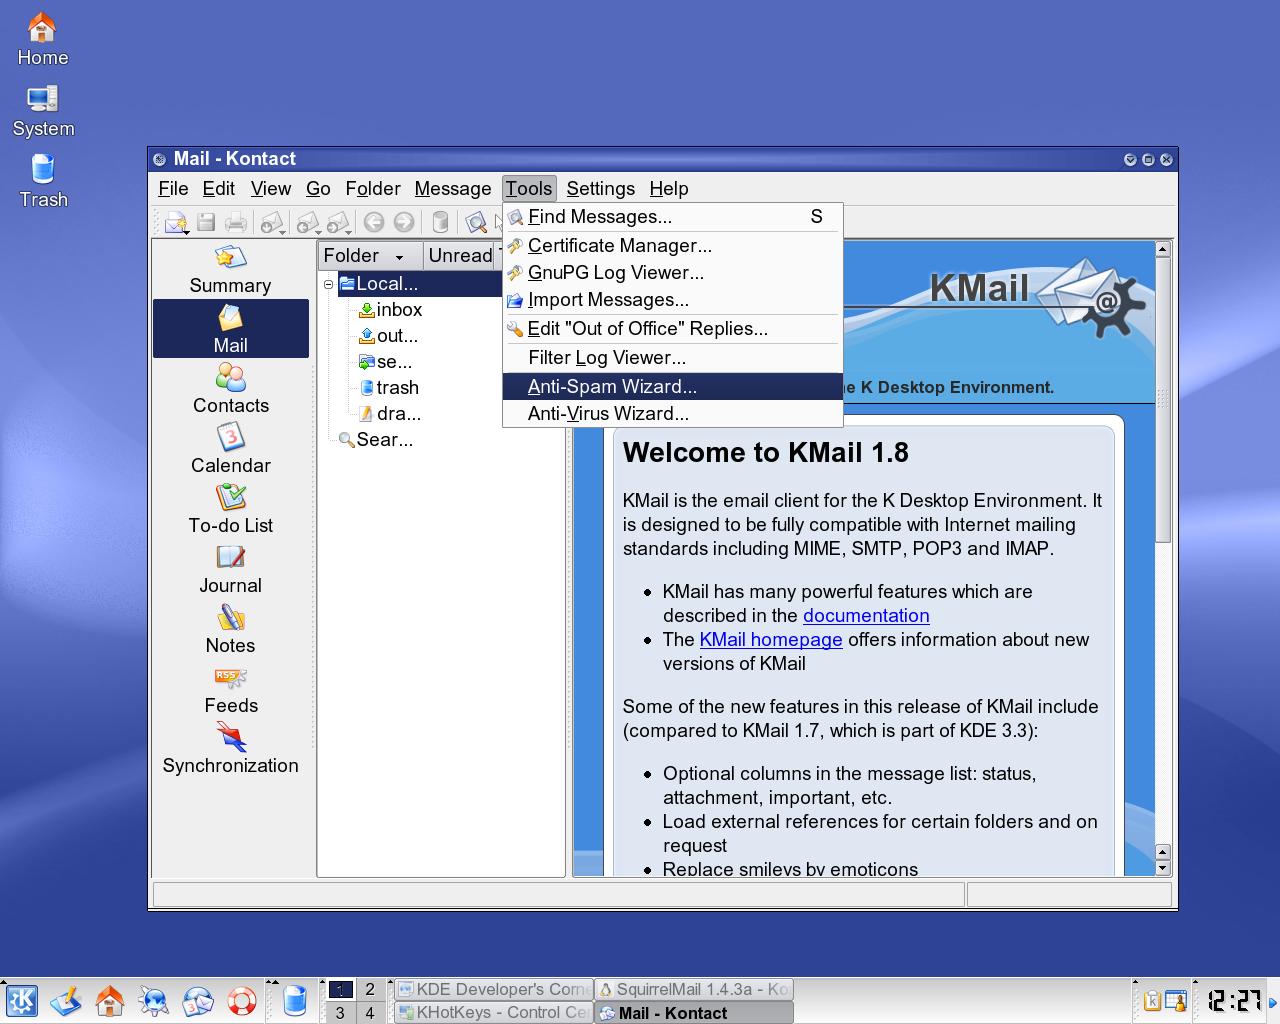
Task: Select the Searches folder entry
Action: [x=375, y=440]
